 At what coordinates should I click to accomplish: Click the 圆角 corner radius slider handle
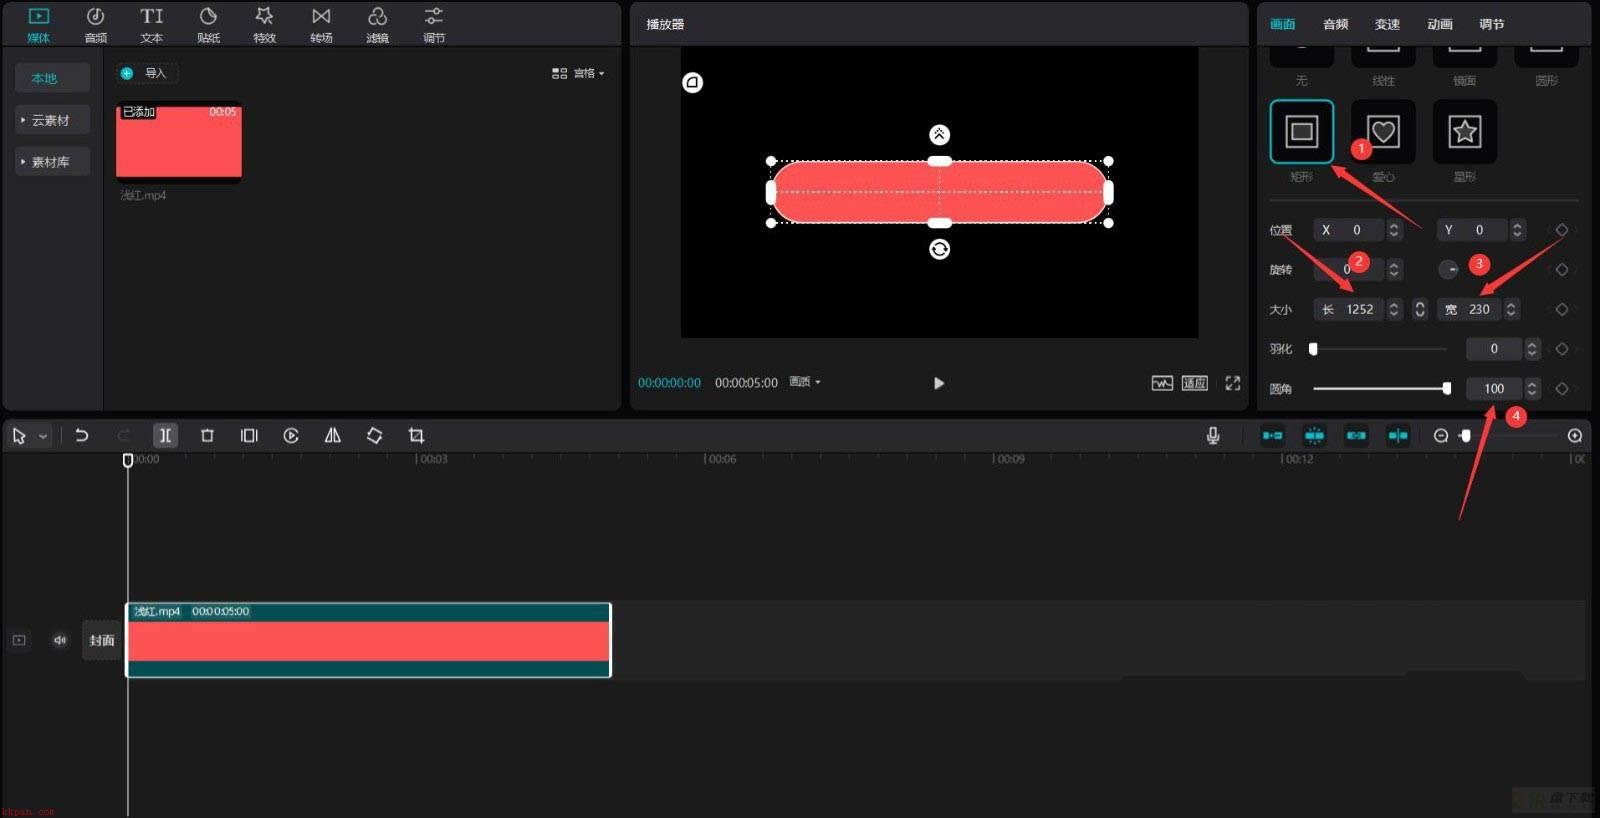pyautogui.click(x=1447, y=388)
